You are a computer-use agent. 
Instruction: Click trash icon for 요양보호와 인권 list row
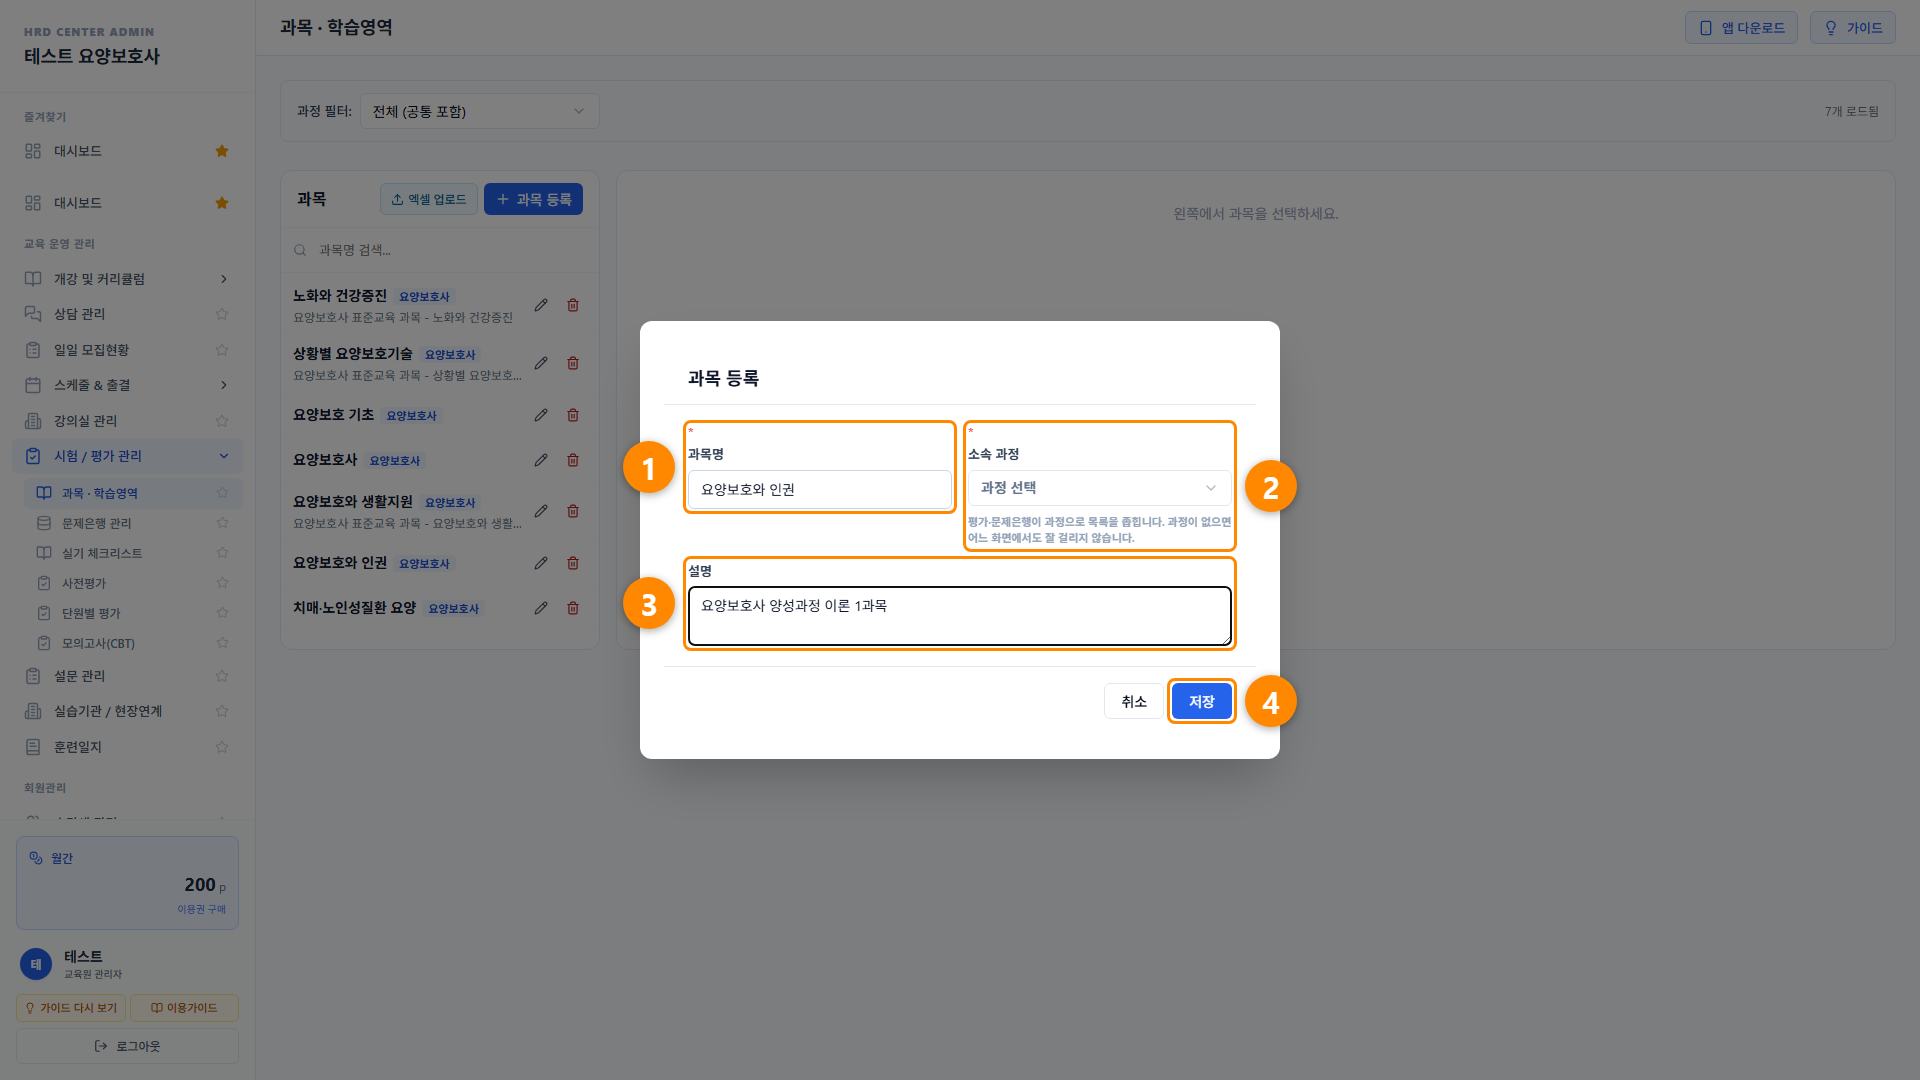573,563
